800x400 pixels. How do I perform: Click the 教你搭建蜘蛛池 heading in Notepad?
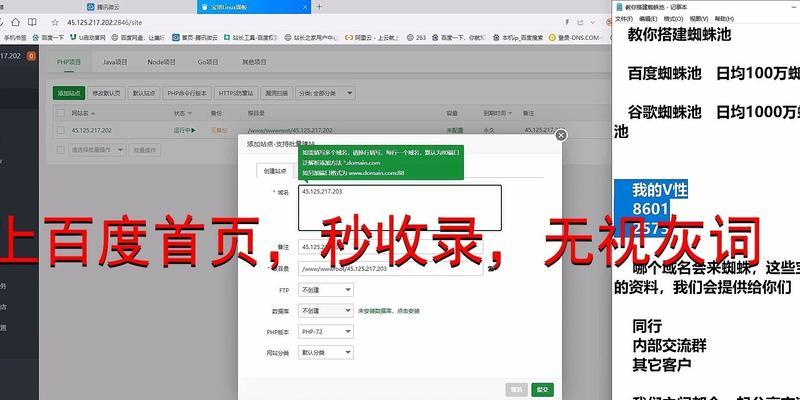point(679,35)
